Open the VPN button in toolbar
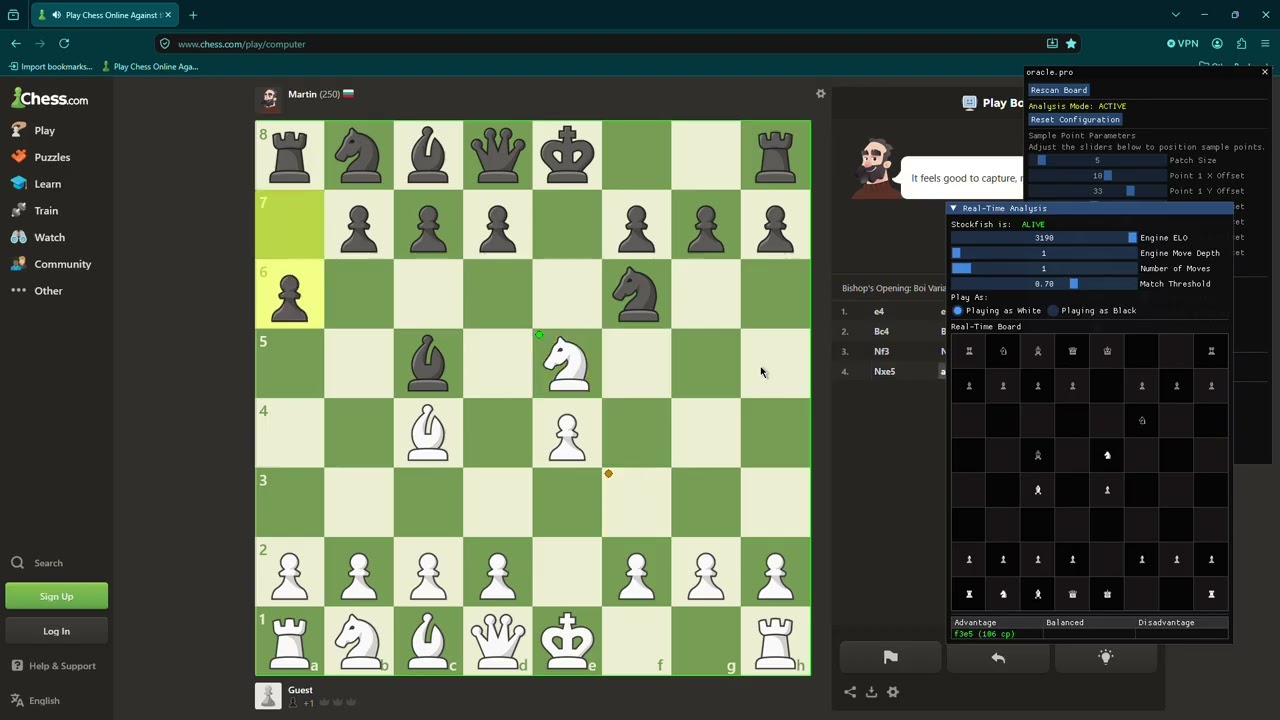The image size is (1280, 720). pyautogui.click(x=1182, y=44)
